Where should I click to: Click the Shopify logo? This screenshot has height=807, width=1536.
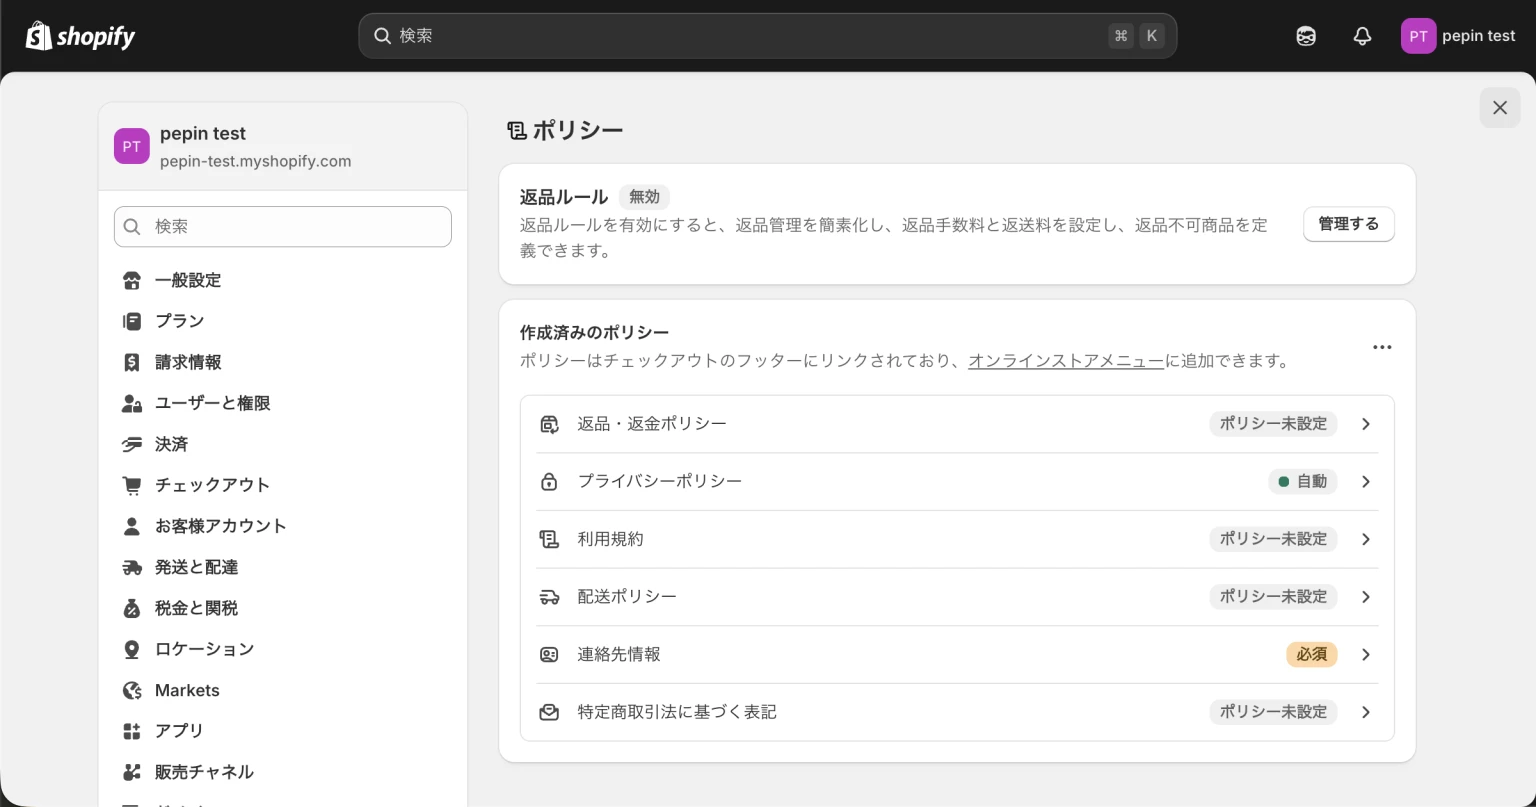[x=80, y=35]
